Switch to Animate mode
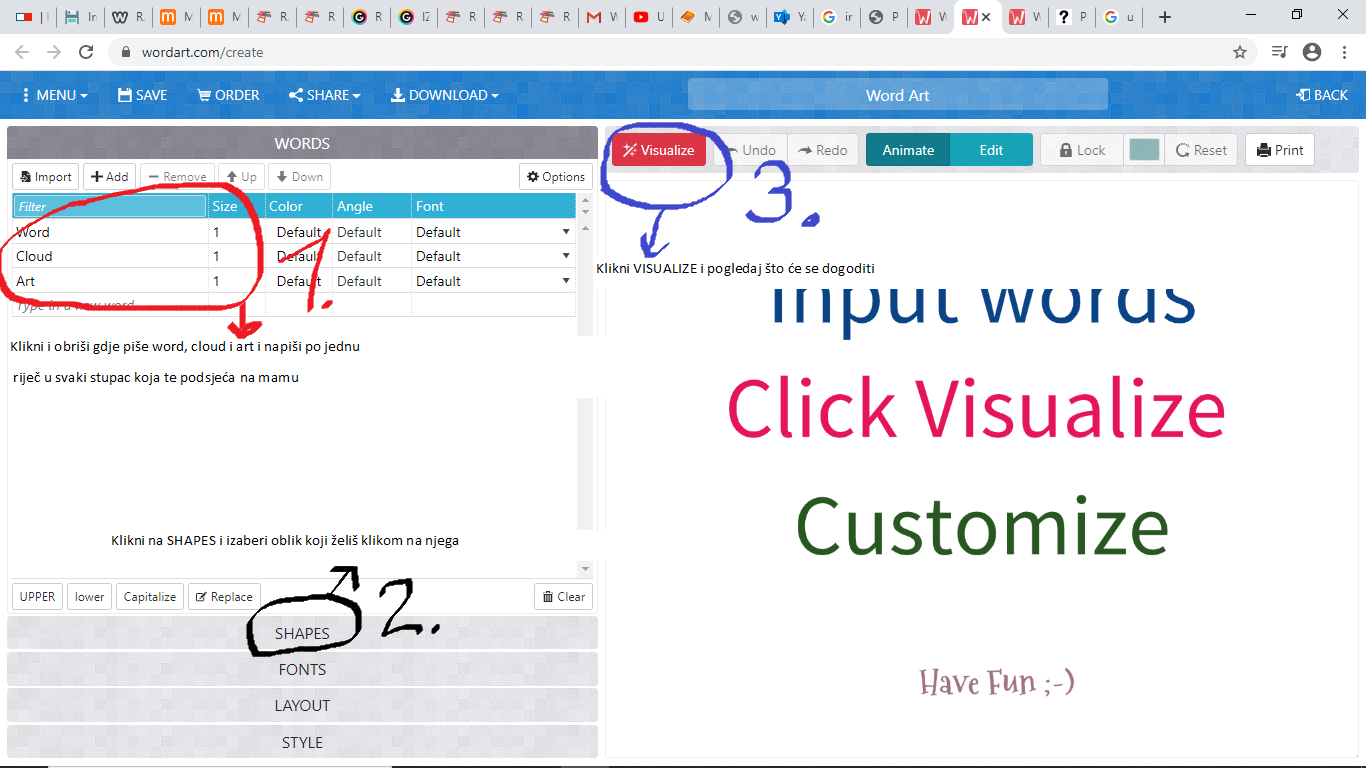This screenshot has width=1366, height=768. click(908, 150)
